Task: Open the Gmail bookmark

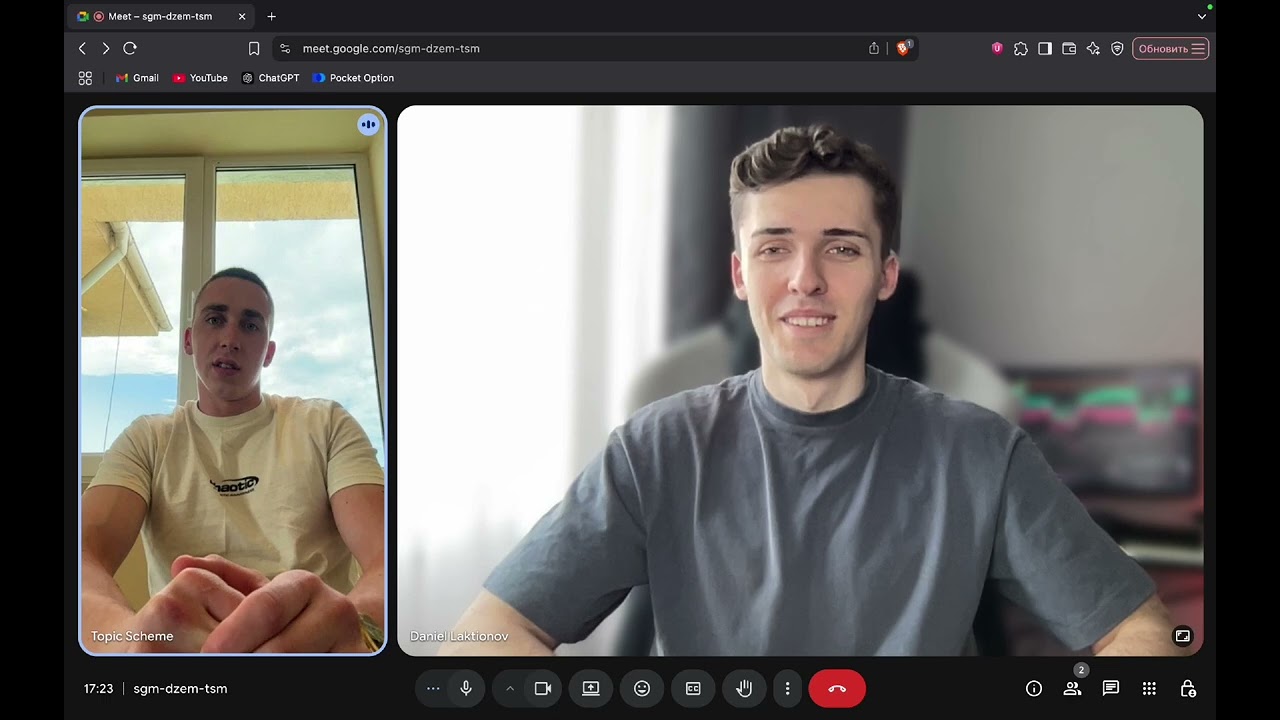Action: [137, 78]
